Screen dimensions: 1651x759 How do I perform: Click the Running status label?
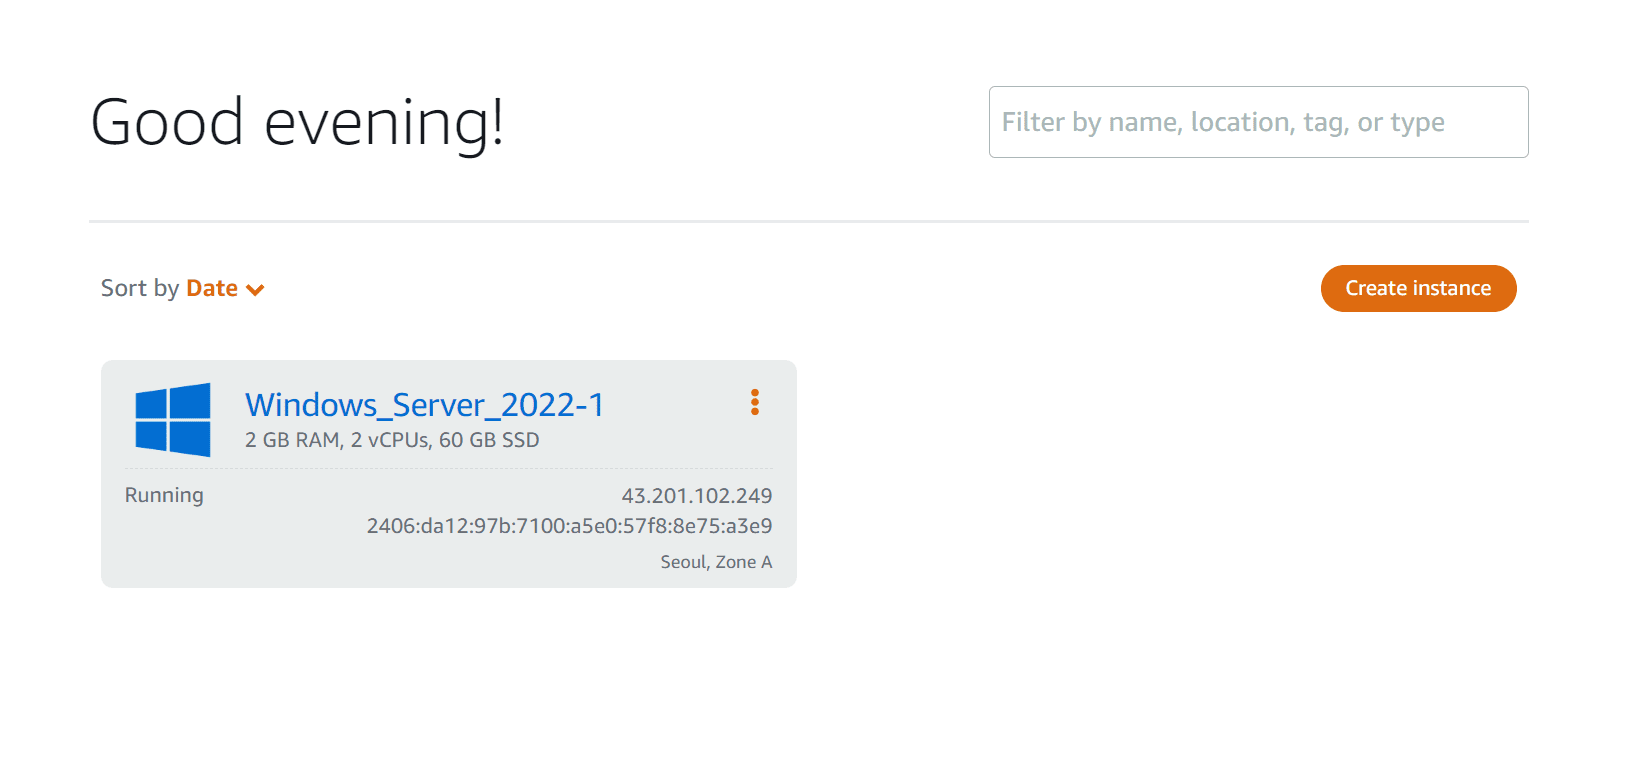point(164,495)
